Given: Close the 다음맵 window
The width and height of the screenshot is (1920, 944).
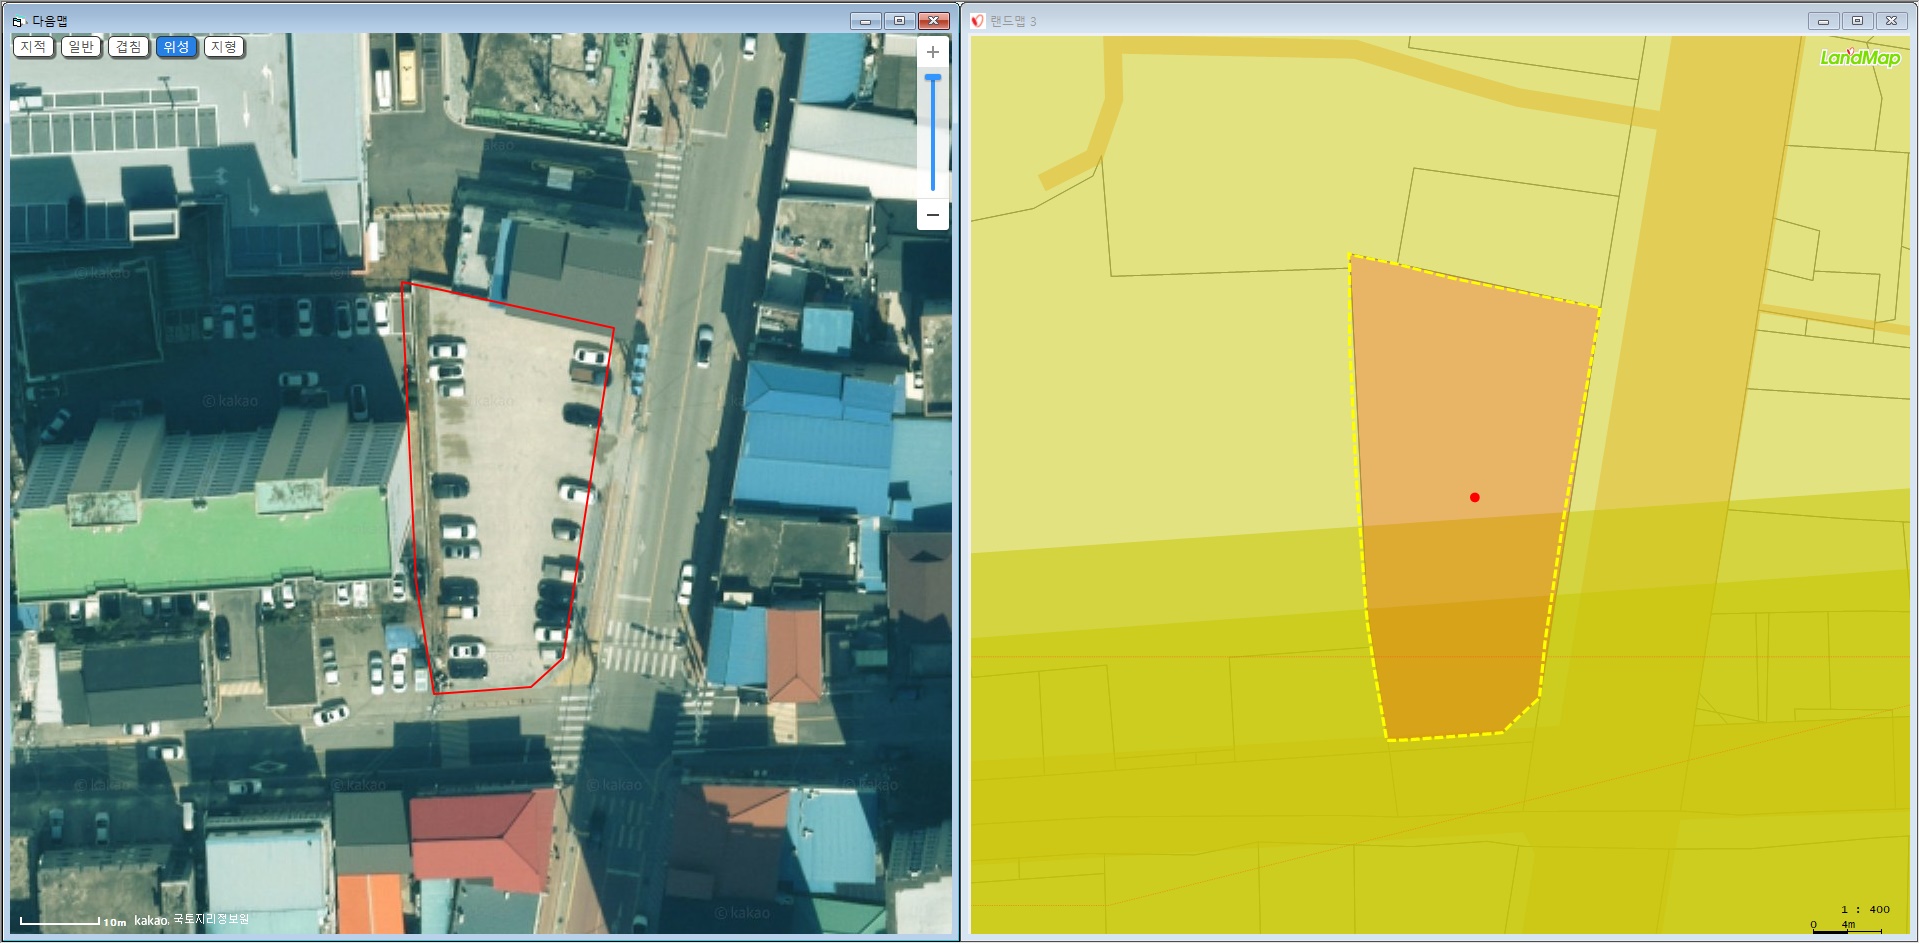Looking at the screenshot, I should point(933,21).
